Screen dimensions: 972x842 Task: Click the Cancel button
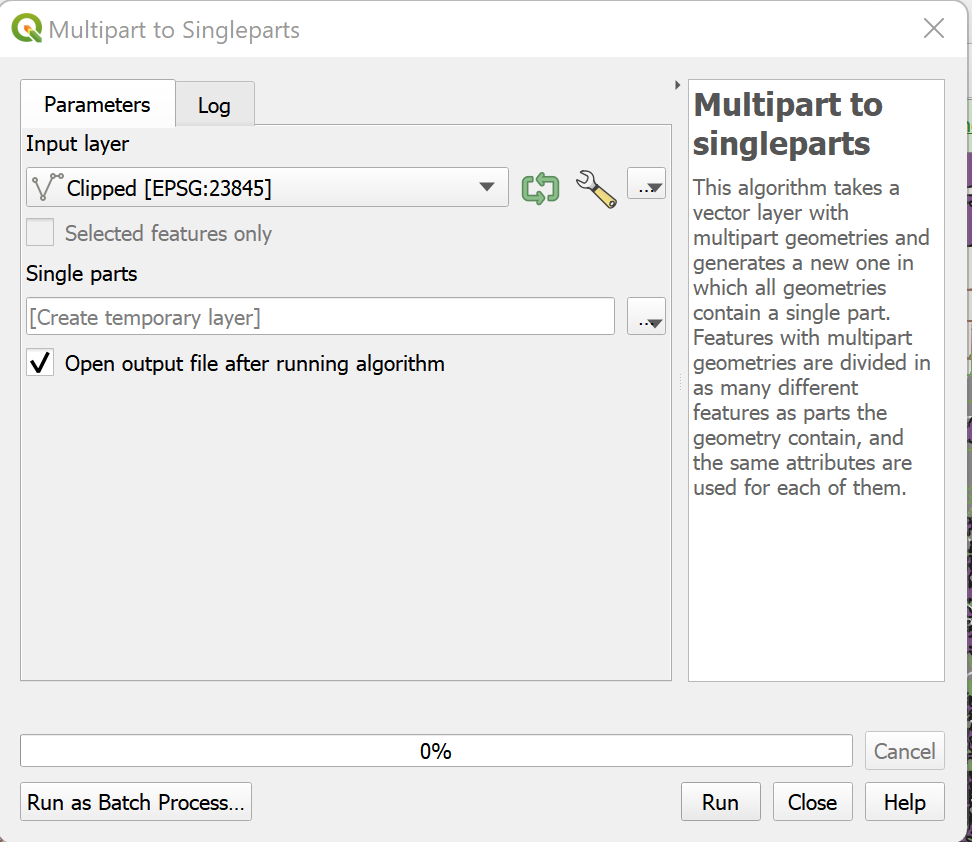coord(904,751)
